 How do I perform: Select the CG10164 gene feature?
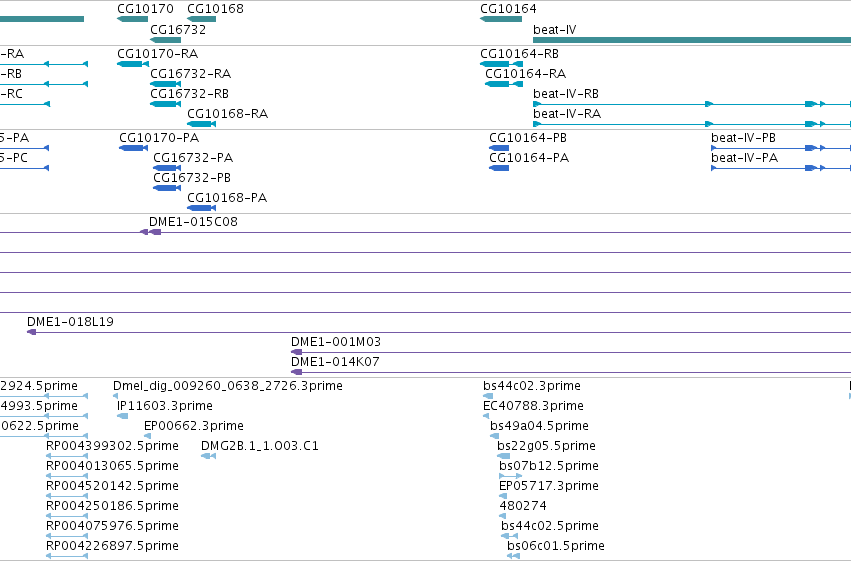pos(501,19)
